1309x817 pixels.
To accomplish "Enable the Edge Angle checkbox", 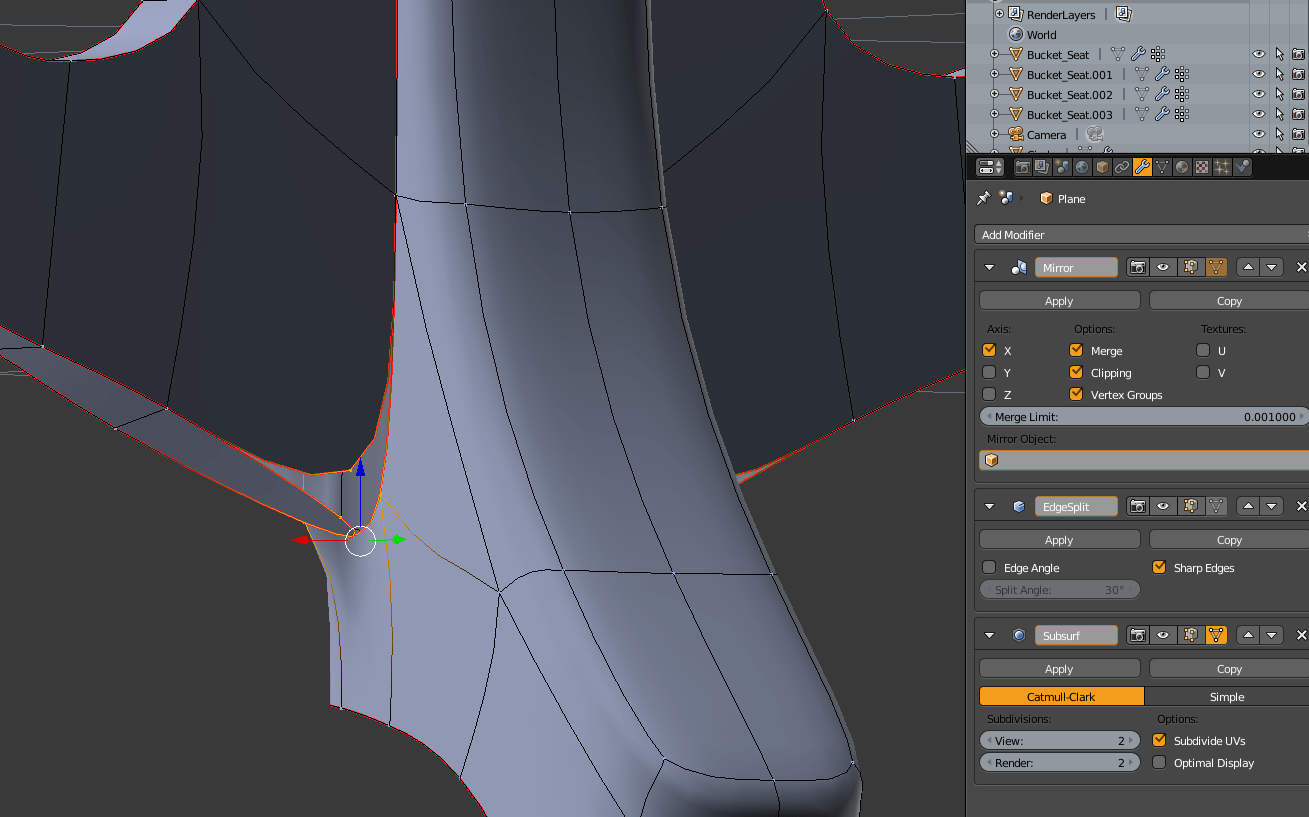I will point(989,567).
